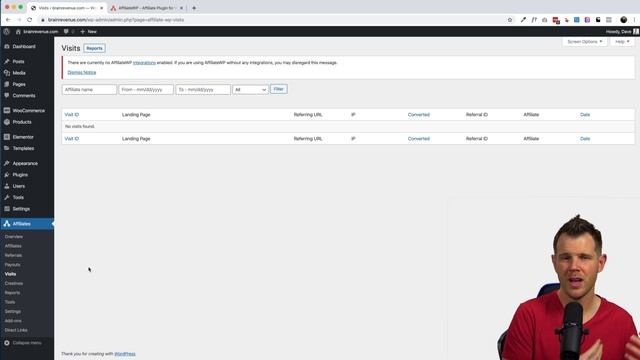640x360 pixels.
Task: Open the New content menu in admin bar
Action: point(89,31)
